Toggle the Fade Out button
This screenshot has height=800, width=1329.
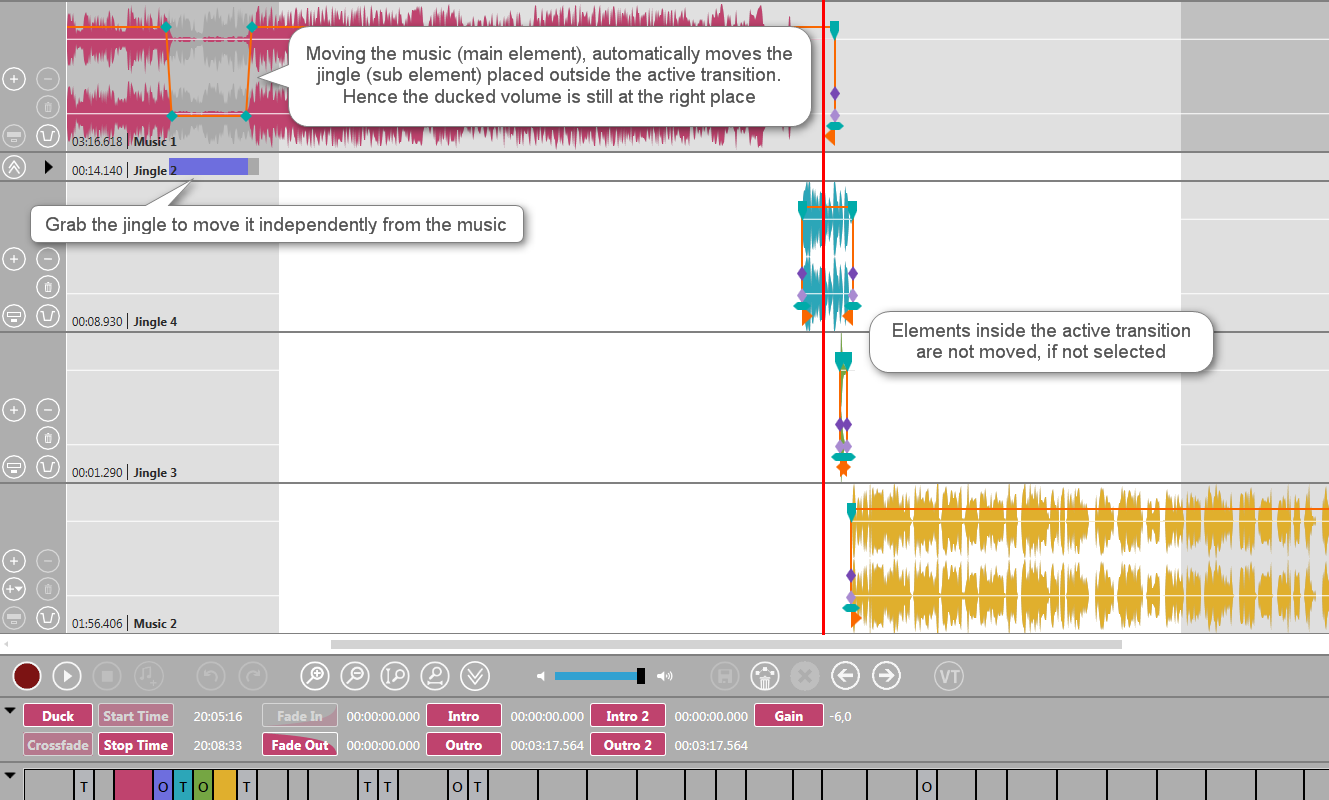300,745
